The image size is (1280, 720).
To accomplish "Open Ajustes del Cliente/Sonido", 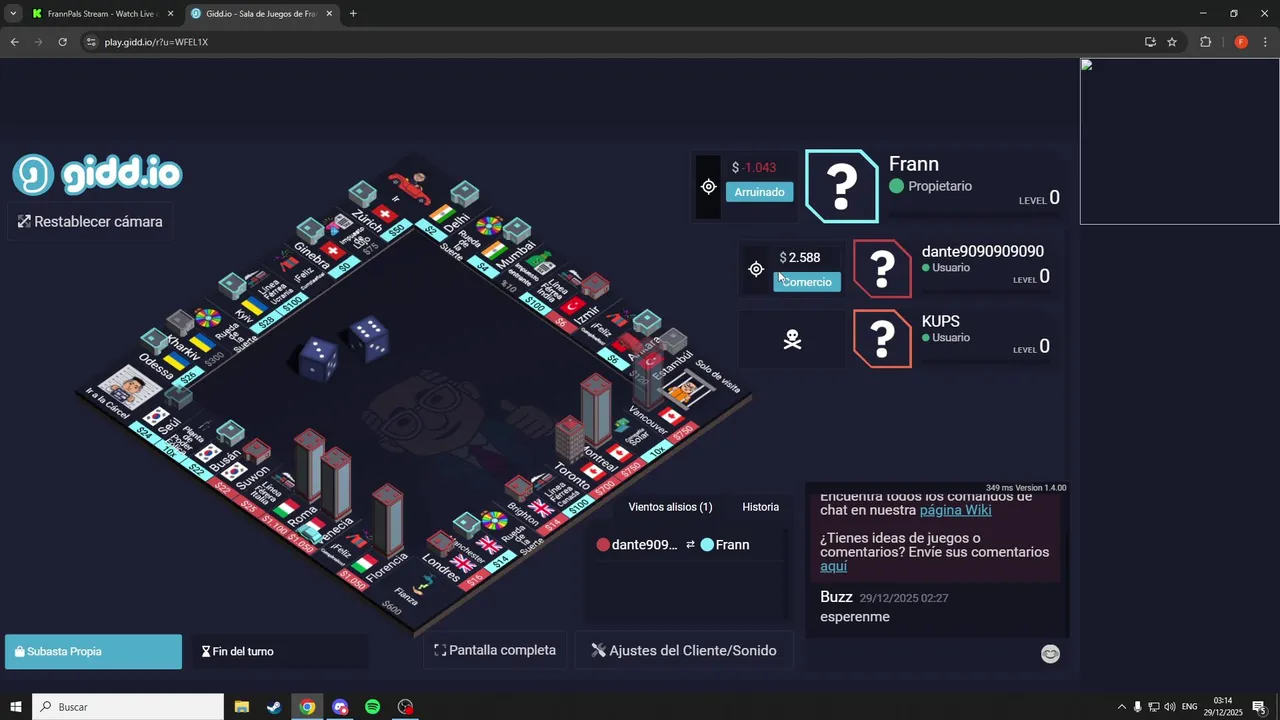I will click(x=683, y=650).
